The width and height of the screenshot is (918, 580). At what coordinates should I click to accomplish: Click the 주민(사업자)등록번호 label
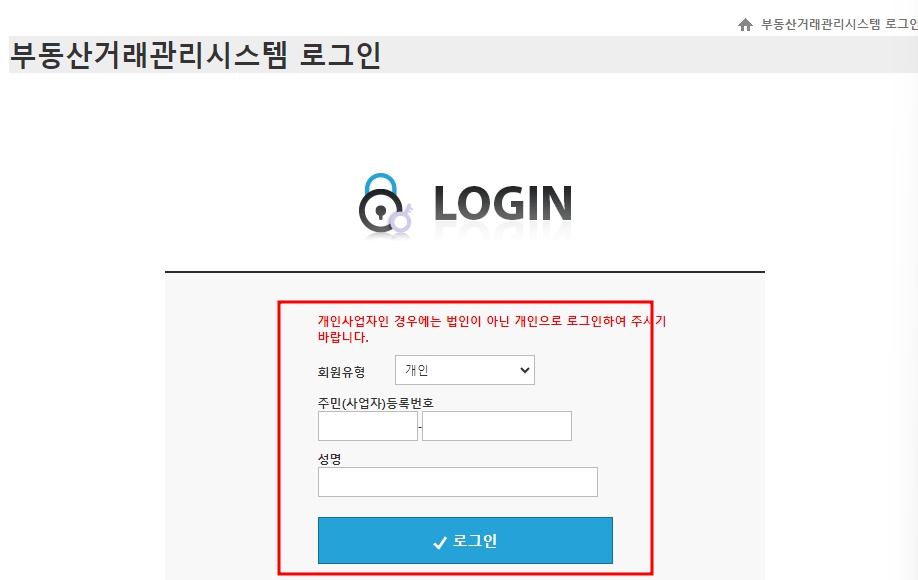pyautogui.click(x=375, y=403)
